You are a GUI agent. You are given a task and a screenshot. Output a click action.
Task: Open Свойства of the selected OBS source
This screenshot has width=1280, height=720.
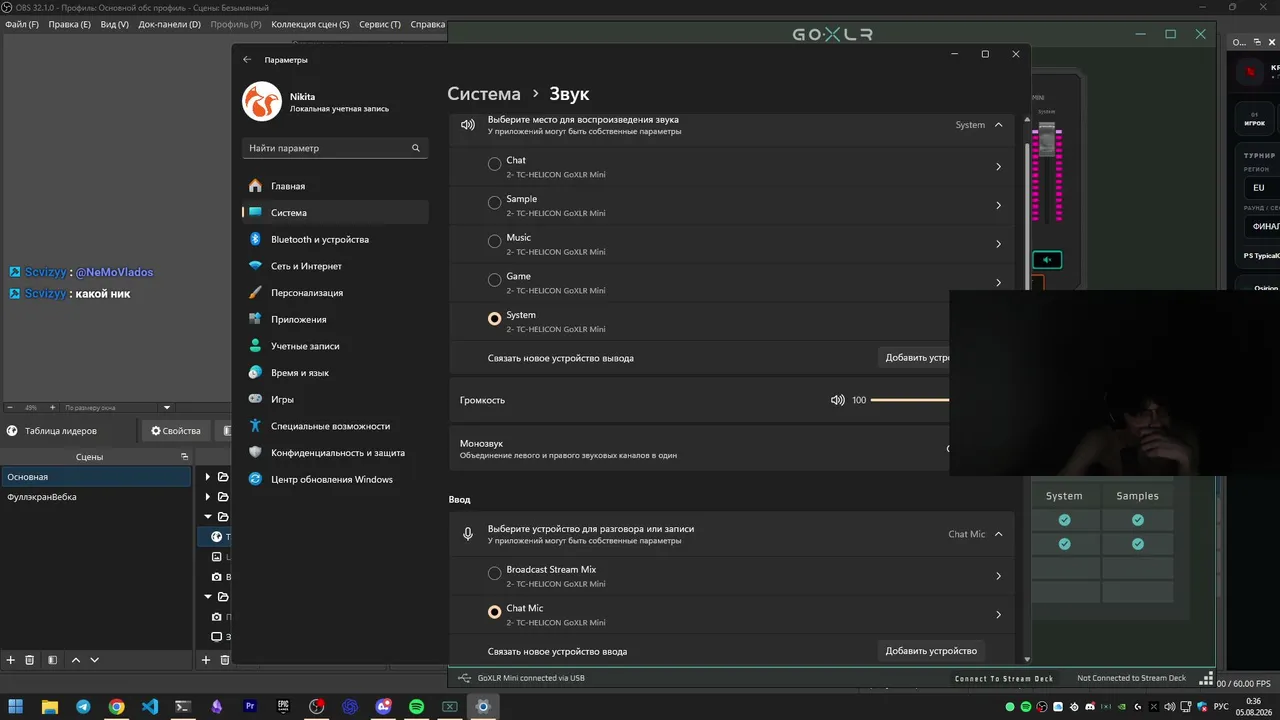[176, 431]
